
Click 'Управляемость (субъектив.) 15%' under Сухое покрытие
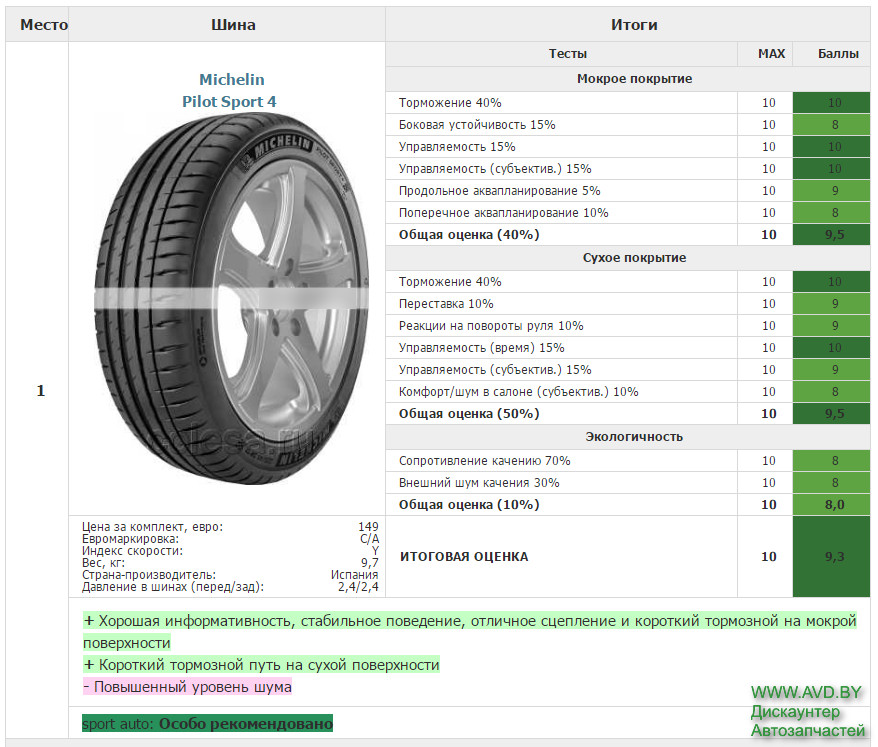[x=495, y=370]
